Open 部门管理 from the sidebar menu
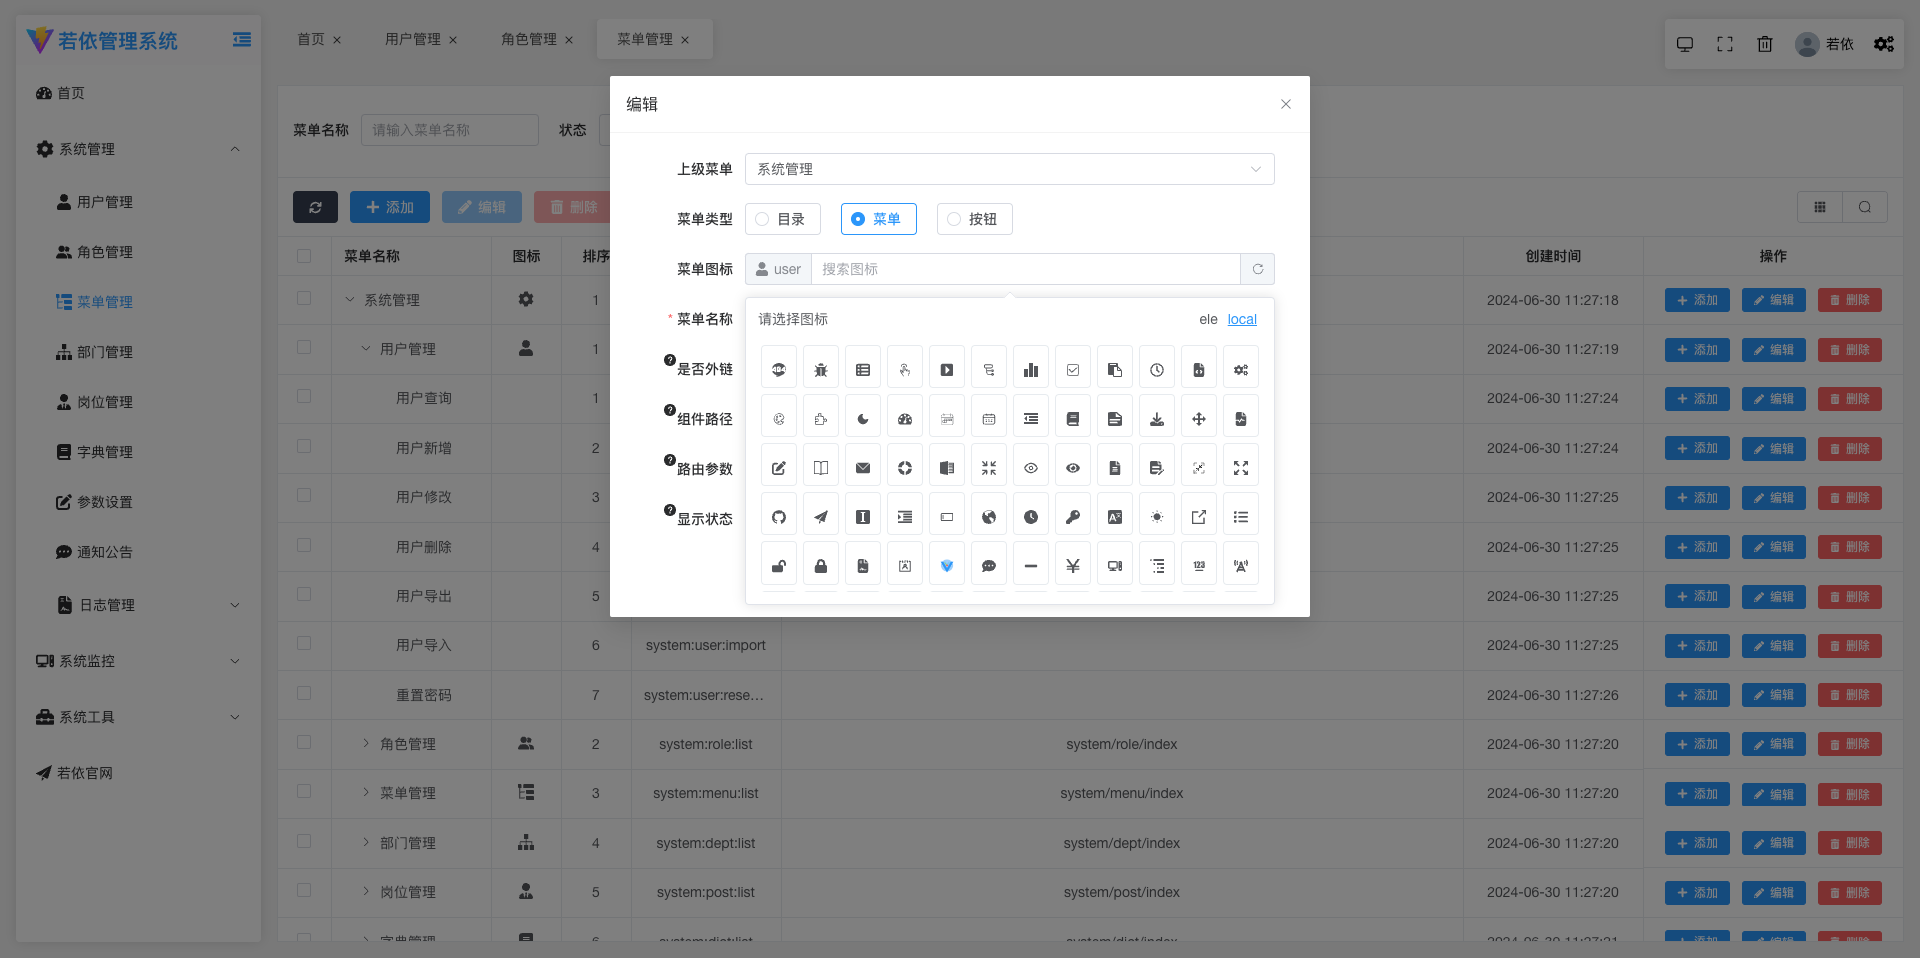 [x=105, y=352]
